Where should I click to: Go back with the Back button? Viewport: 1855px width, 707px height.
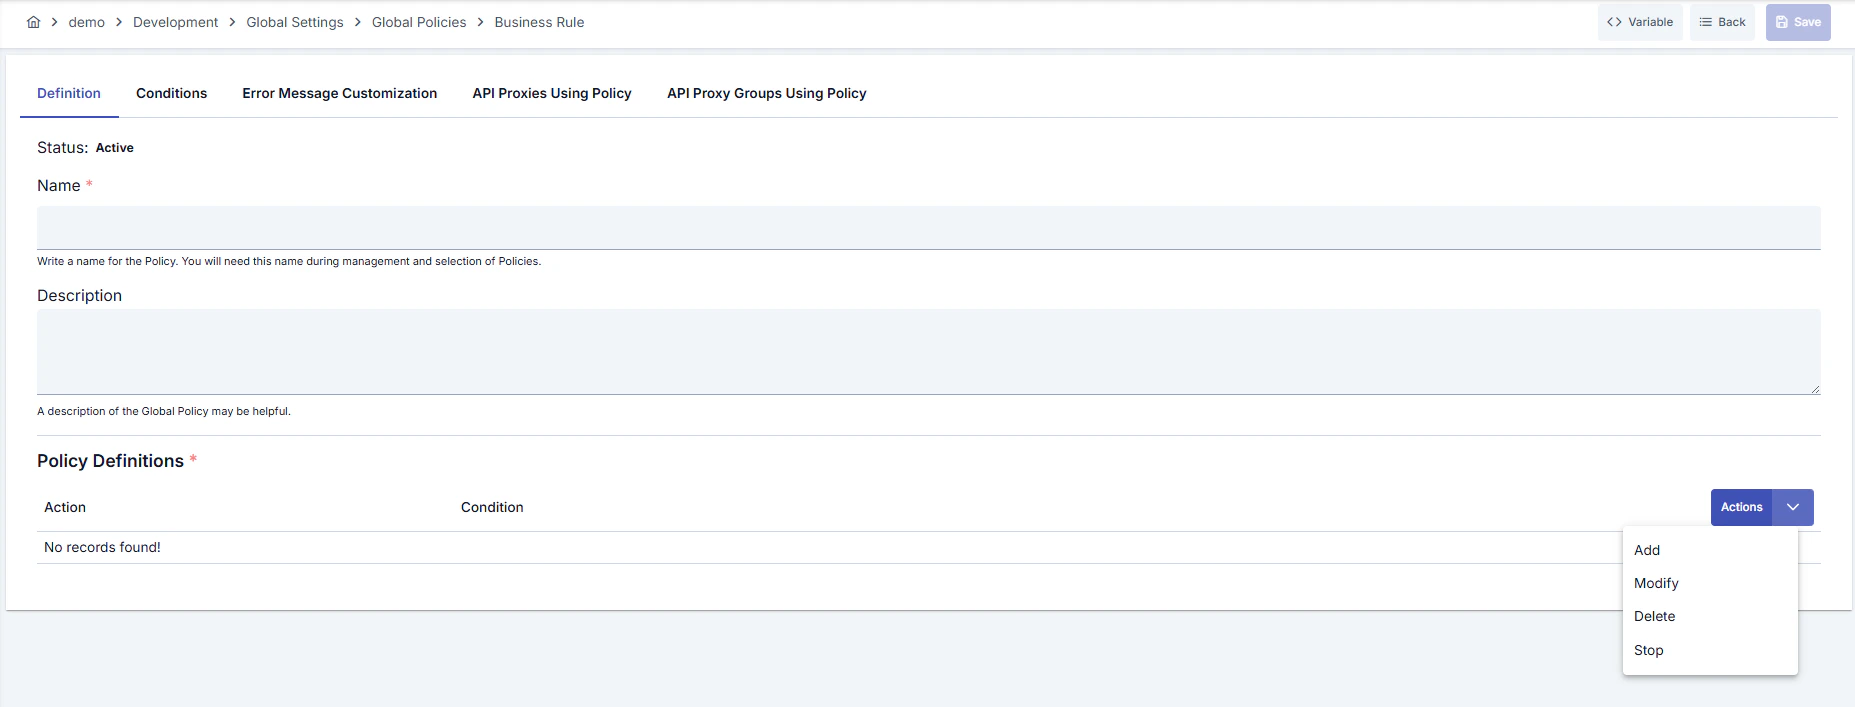(x=1722, y=22)
